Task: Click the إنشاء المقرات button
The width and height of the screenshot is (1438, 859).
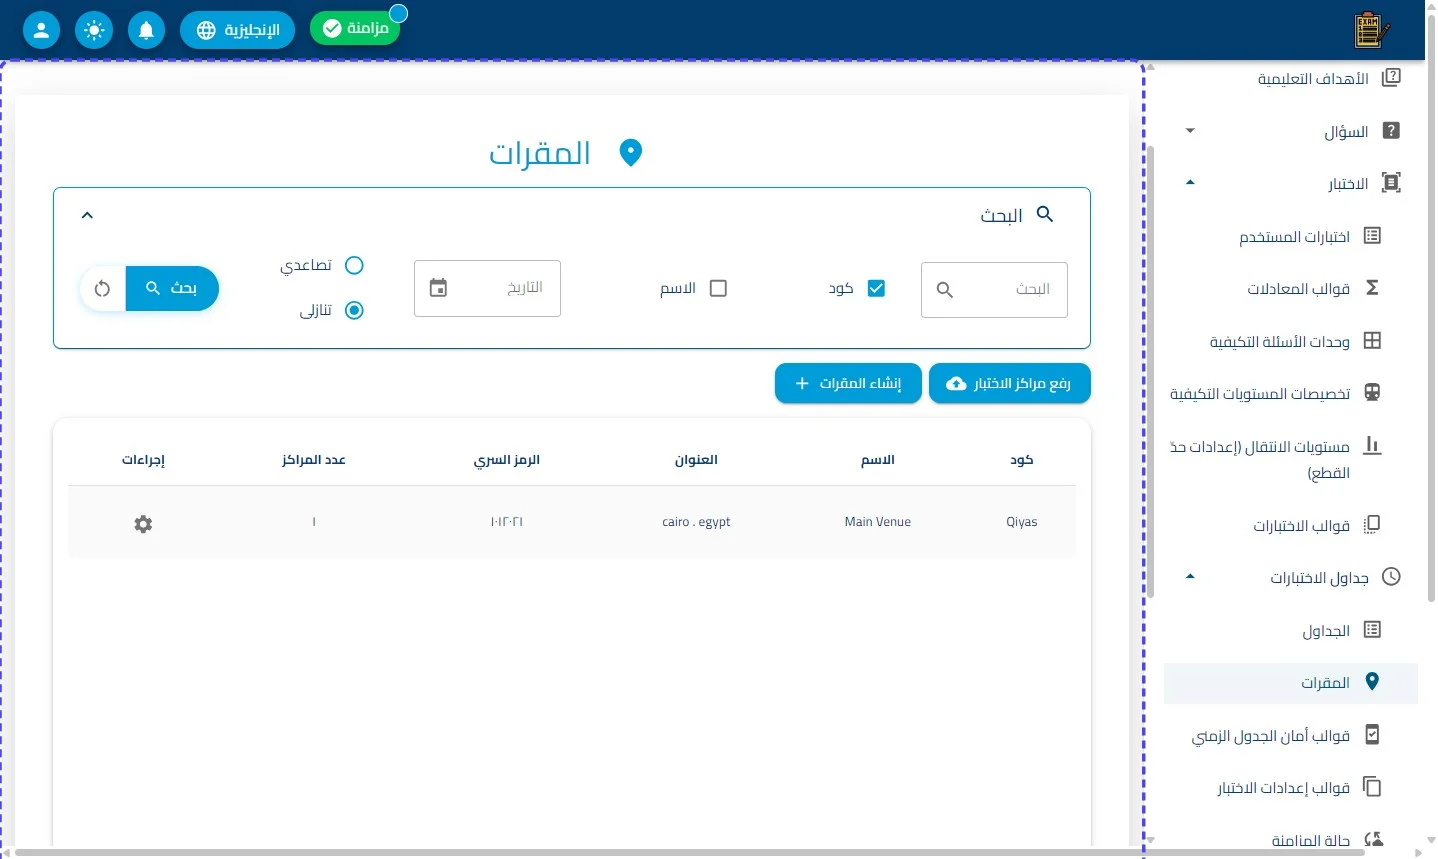Action: click(848, 384)
